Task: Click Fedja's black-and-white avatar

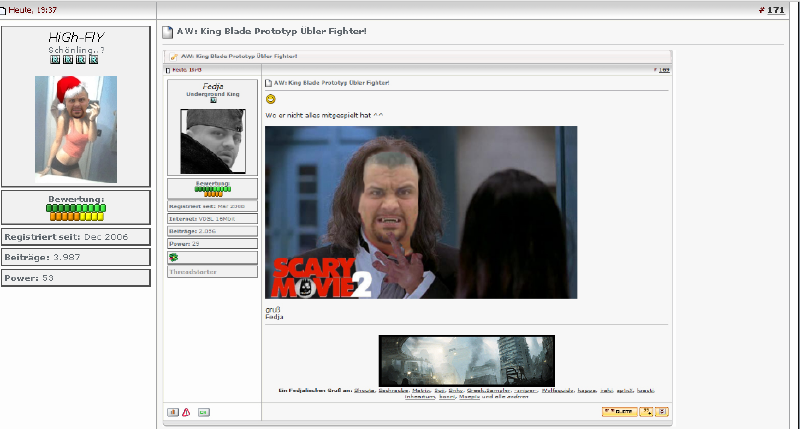Action: pos(213,141)
